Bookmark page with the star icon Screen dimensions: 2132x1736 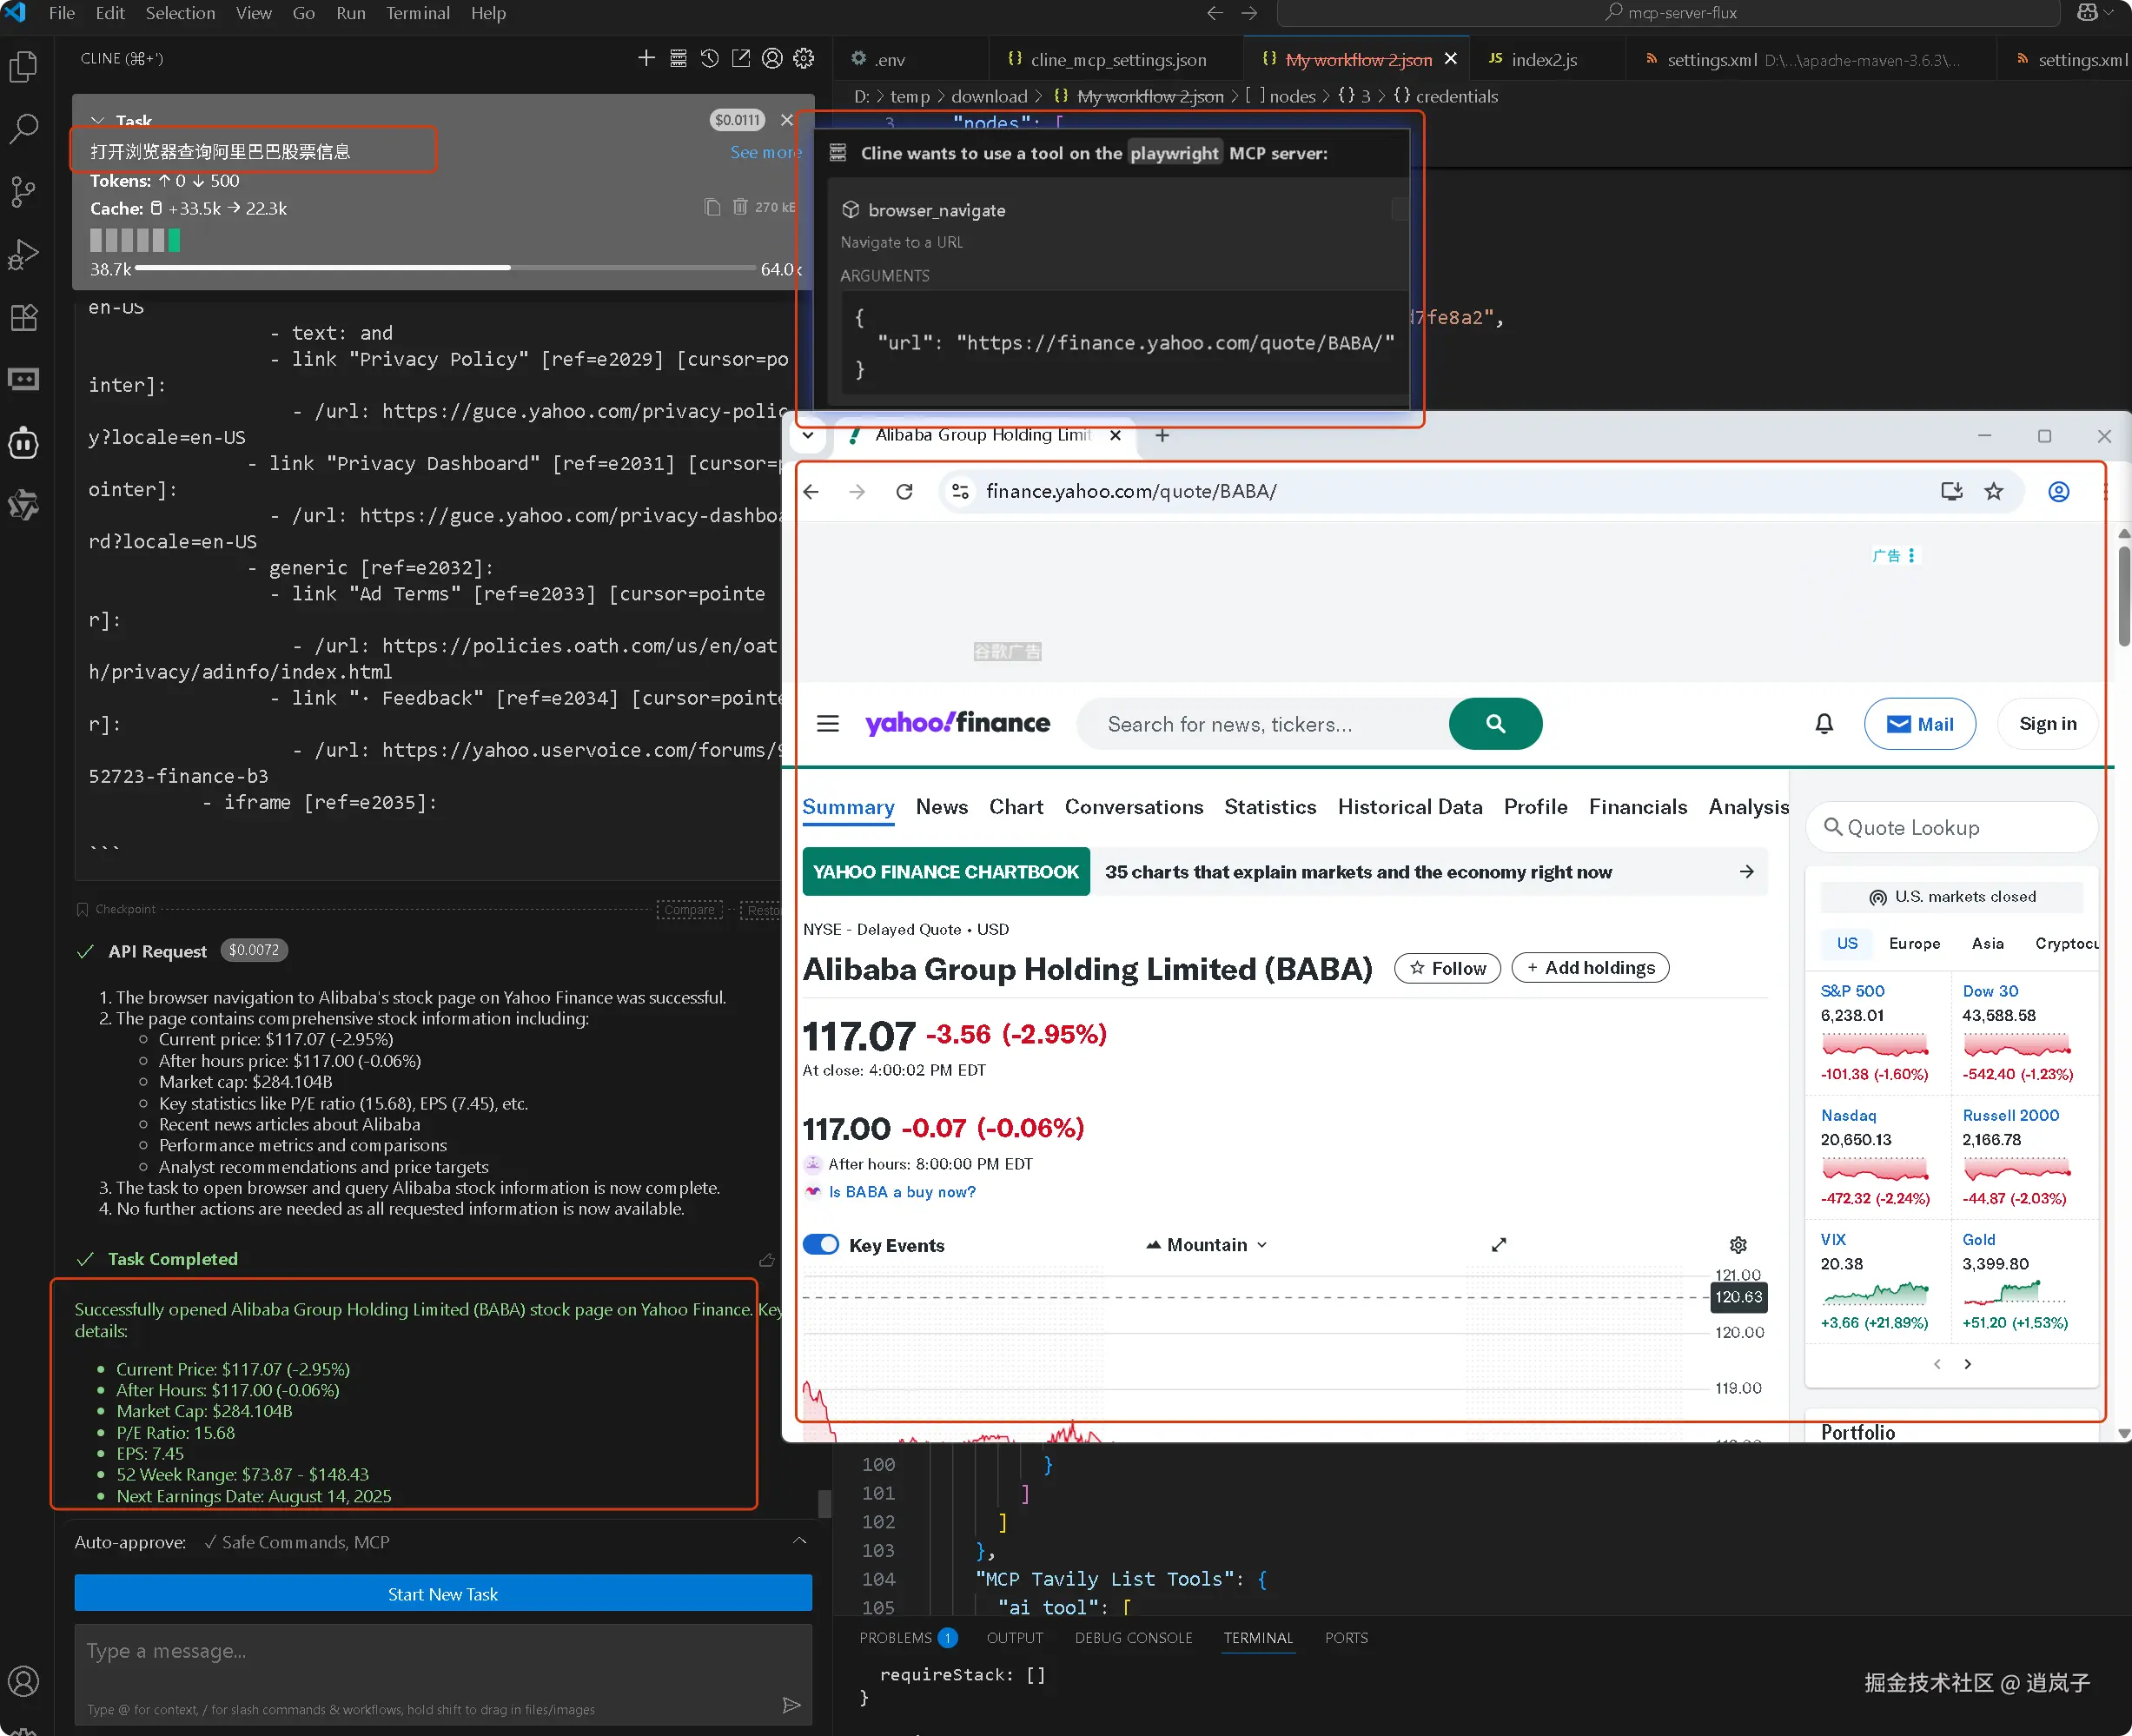(1993, 491)
